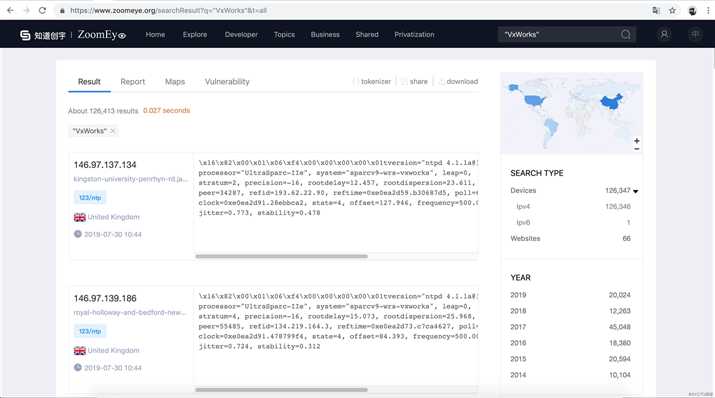Image resolution: width=715 pixels, height=398 pixels.
Task: Open the translate page icon in the address bar
Action: pyautogui.click(x=656, y=10)
